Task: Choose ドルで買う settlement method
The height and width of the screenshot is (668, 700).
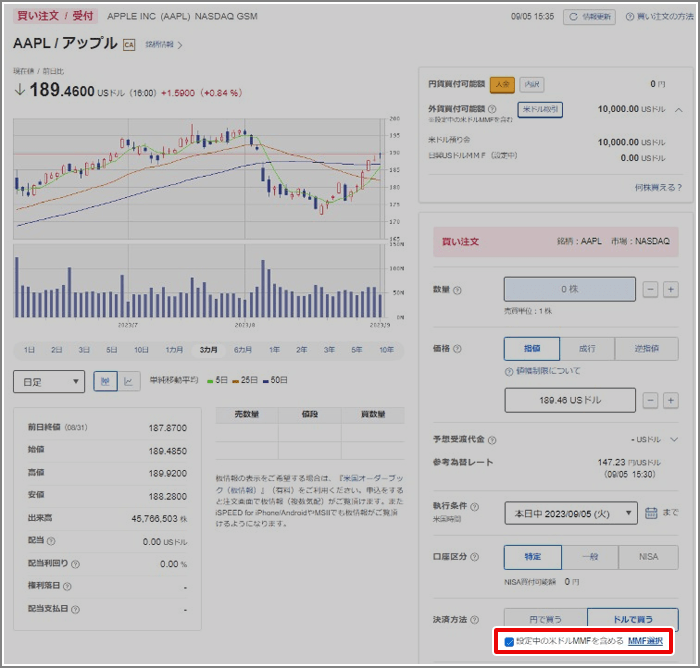Action: point(633,620)
